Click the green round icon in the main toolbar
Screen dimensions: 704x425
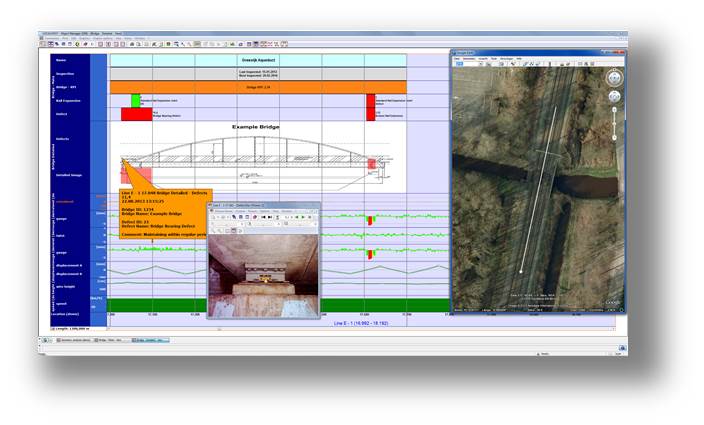pyautogui.click(x=77, y=44)
